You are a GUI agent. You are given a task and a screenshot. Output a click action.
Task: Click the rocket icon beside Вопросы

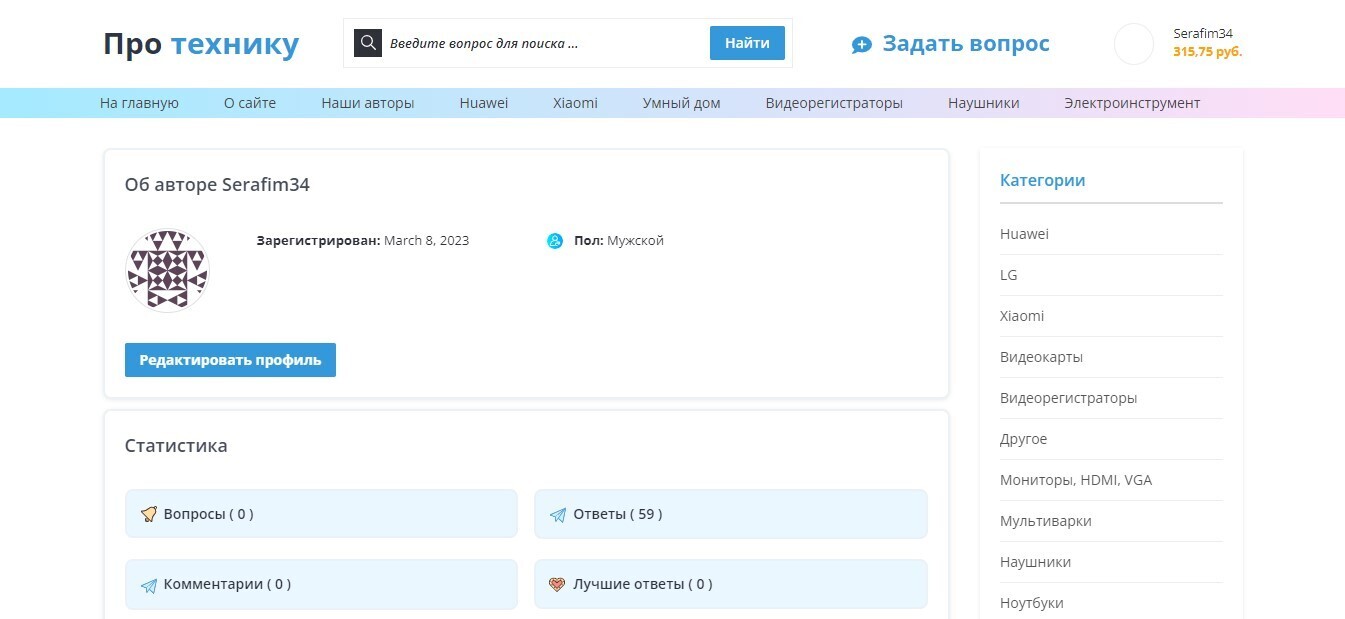coord(149,514)
